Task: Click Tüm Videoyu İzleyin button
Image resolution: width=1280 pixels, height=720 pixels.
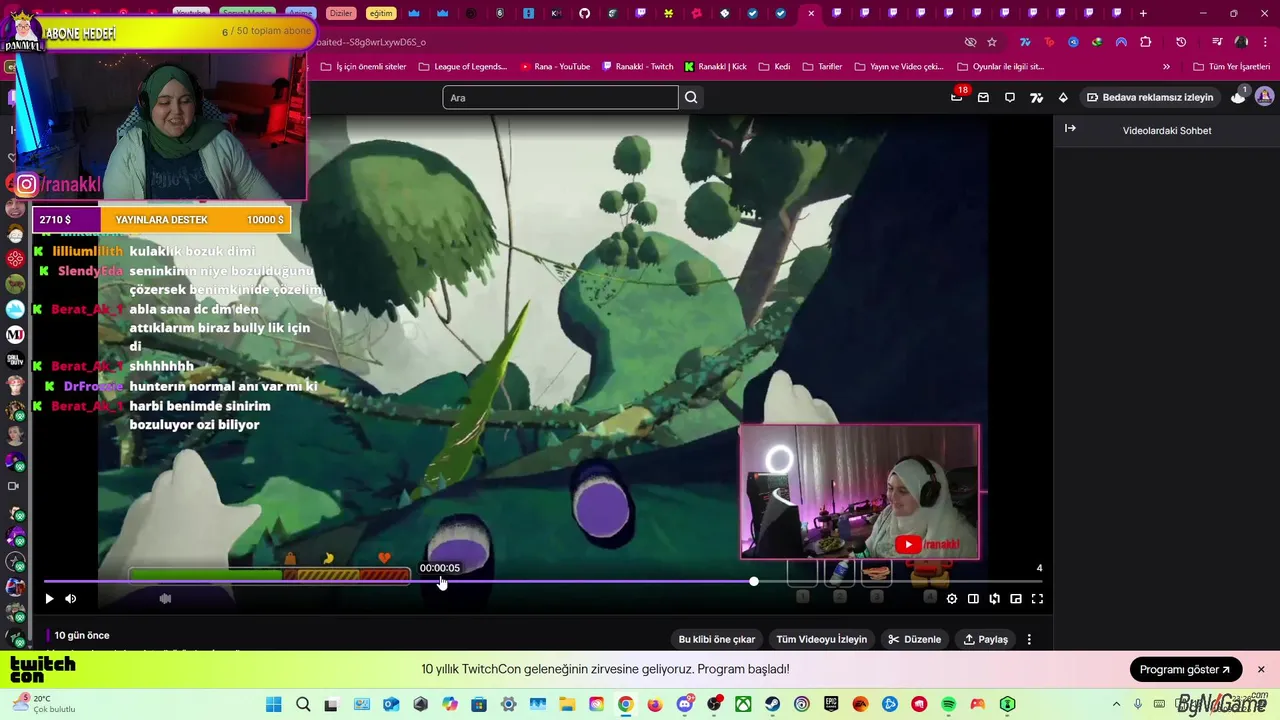Action: pos(822,639)
